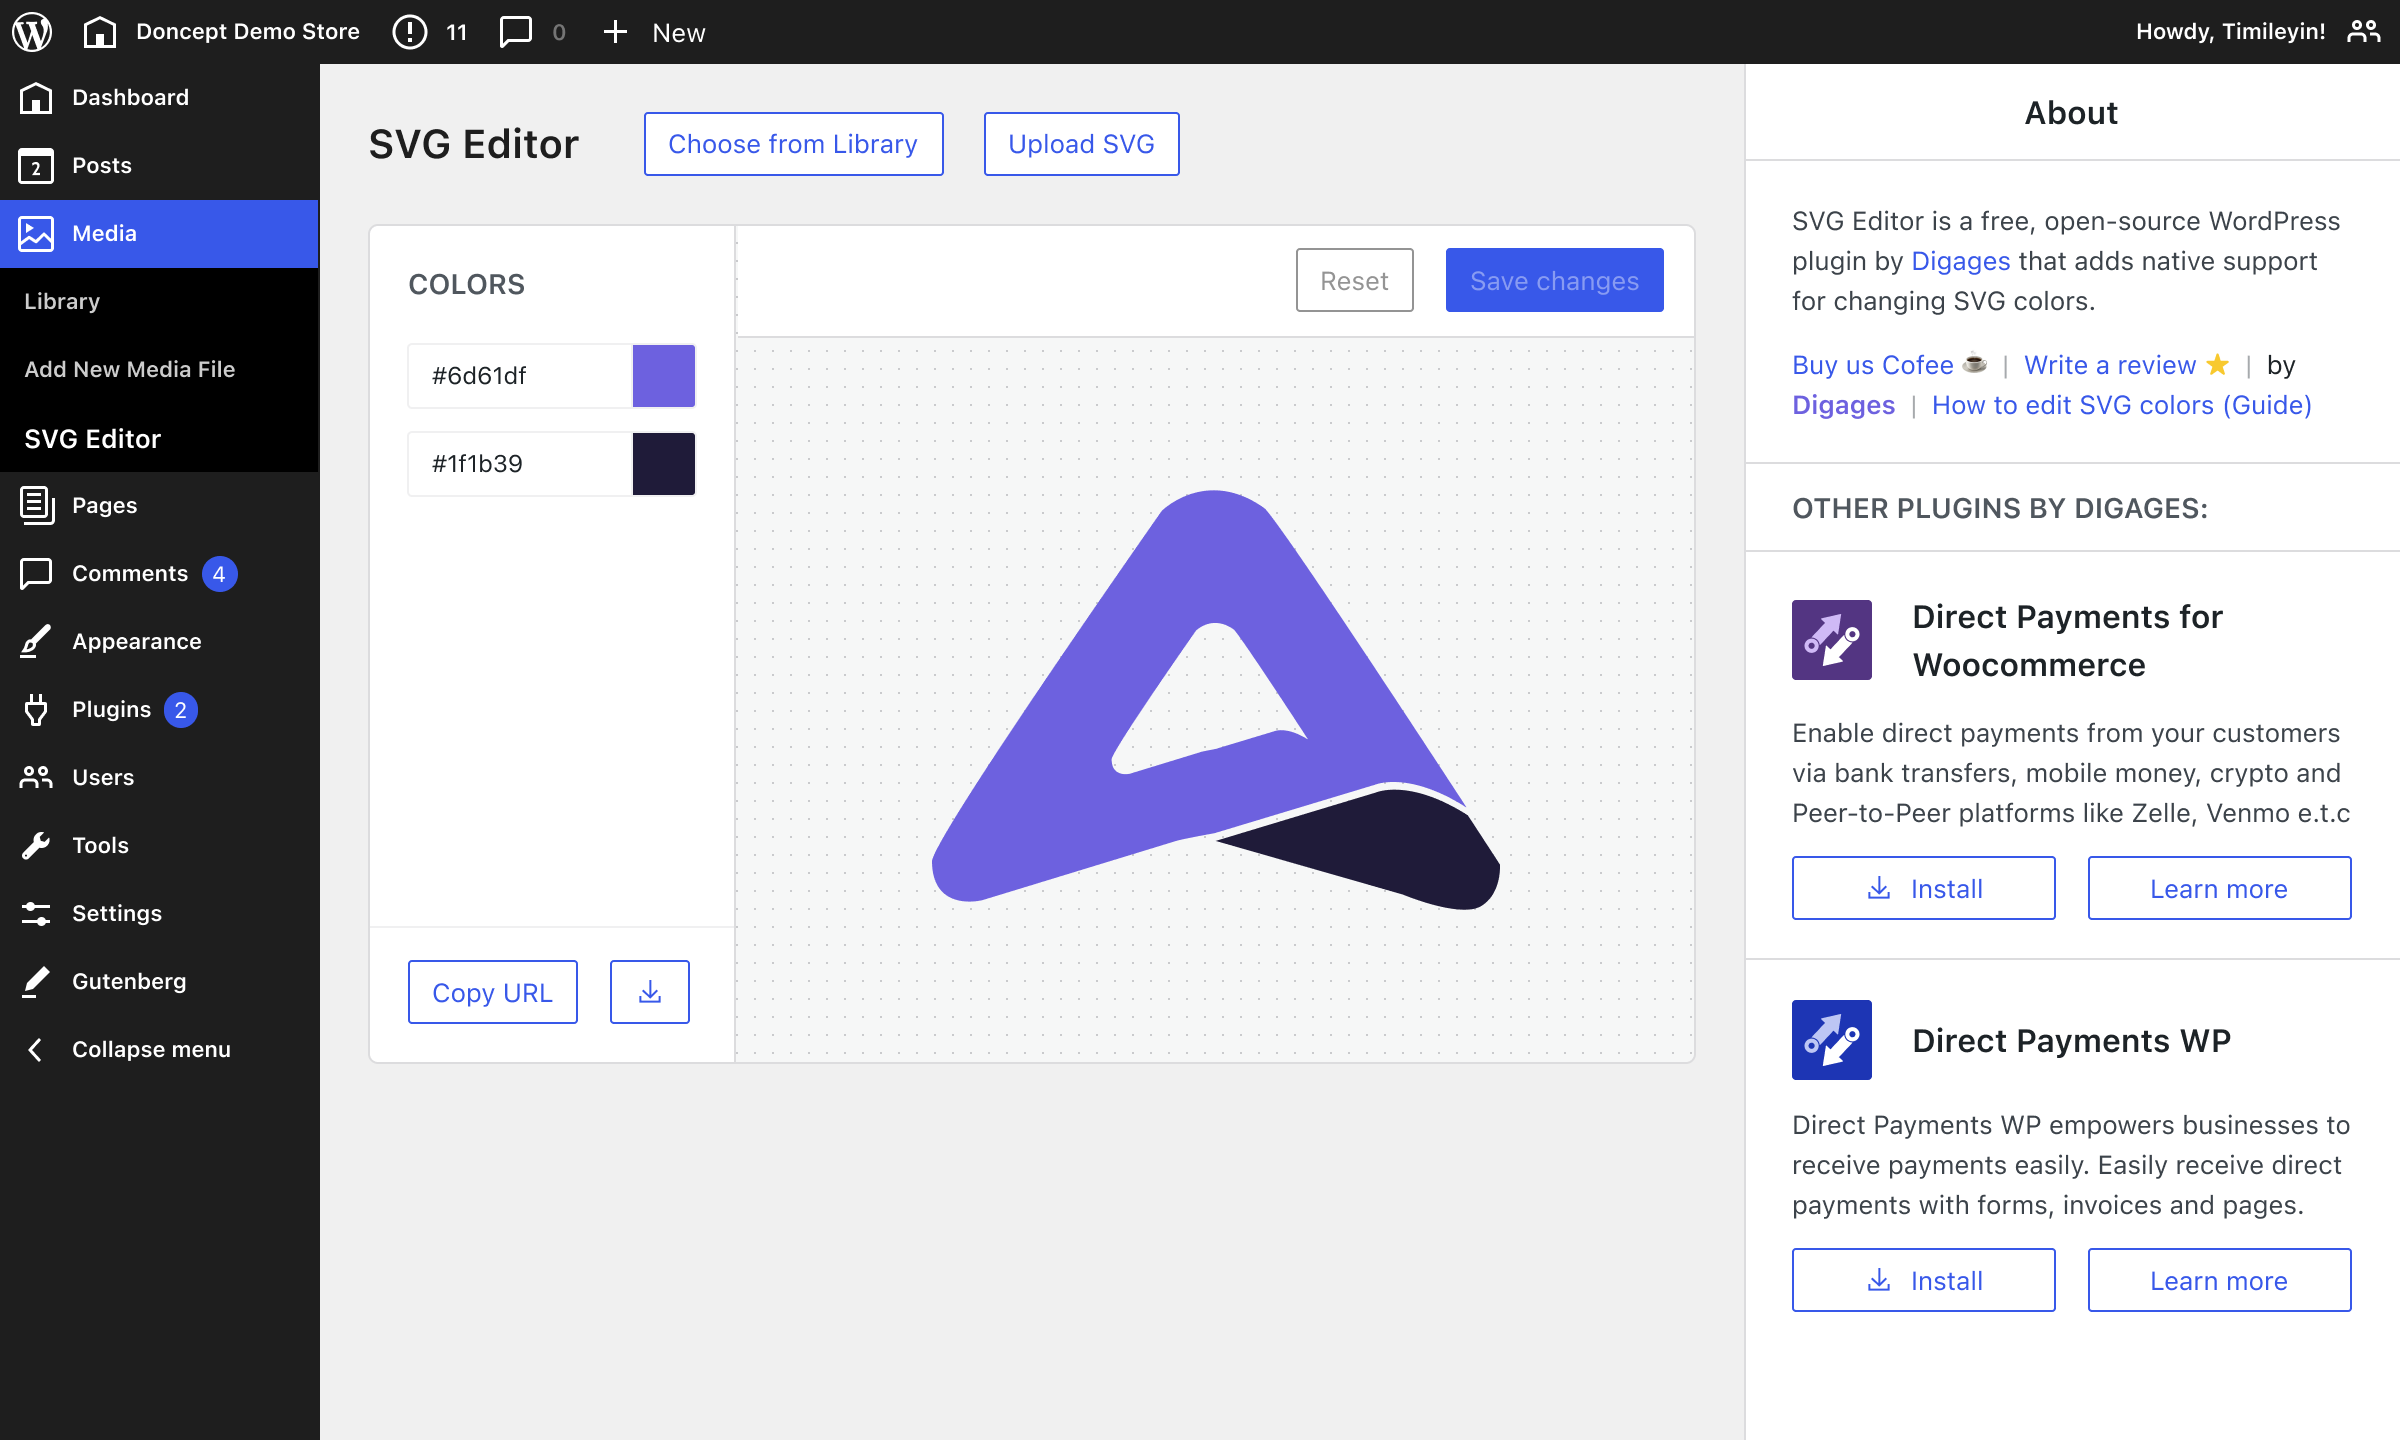
Task: Open Posts menu item
Action: [x=160, y=166]
